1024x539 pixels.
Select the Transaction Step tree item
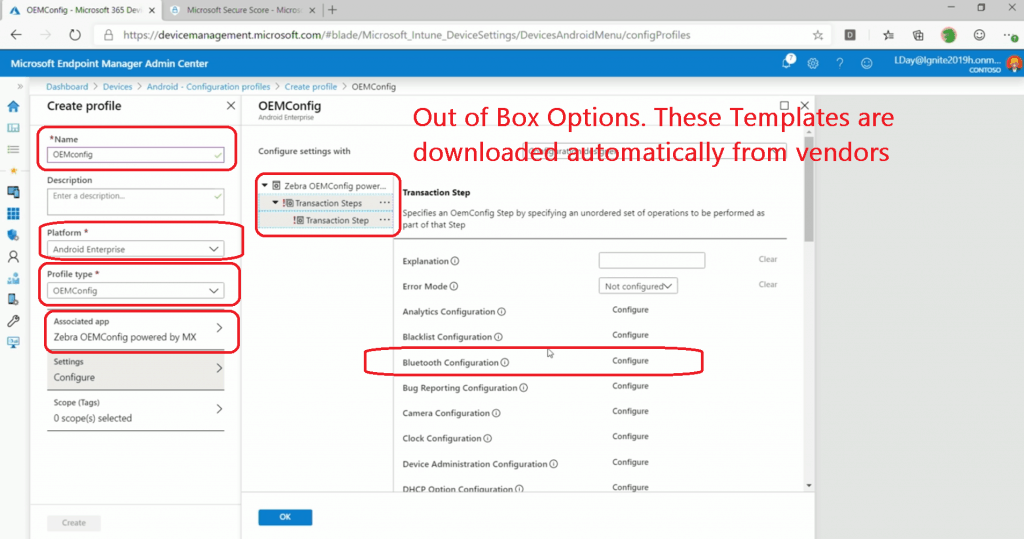click(337, 220)
